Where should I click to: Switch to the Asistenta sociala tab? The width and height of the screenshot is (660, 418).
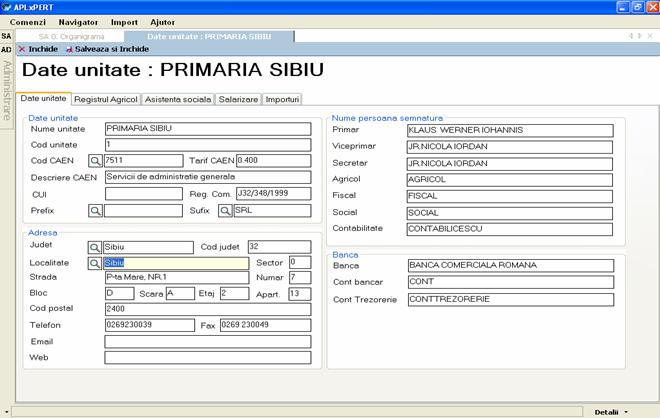(x=178, y=99)
